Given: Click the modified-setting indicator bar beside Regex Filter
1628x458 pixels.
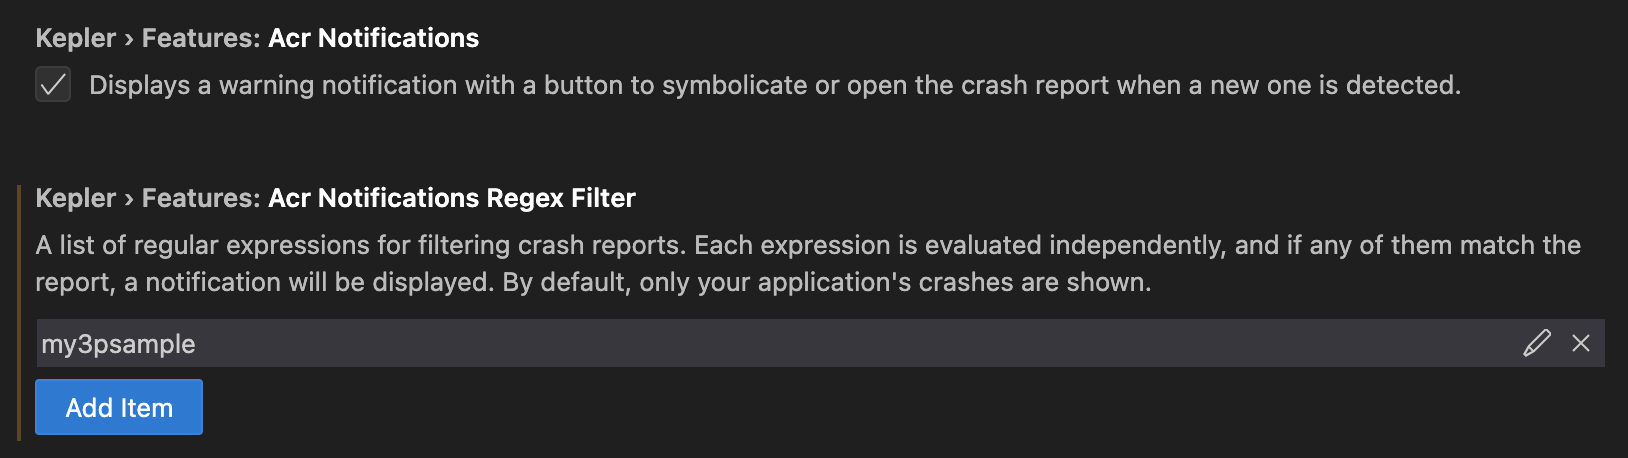Looking at the screenshot, I should tap(19, 312).
